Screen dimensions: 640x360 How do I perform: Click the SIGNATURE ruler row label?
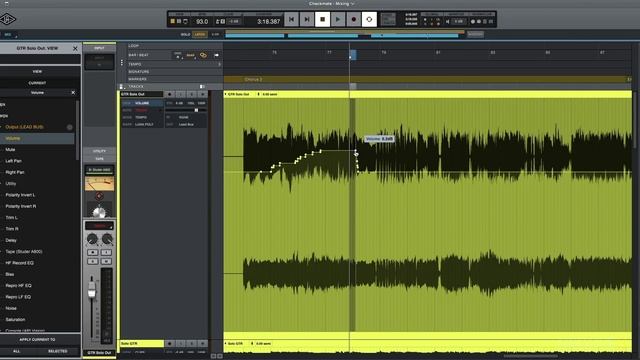tap(139, 72)
